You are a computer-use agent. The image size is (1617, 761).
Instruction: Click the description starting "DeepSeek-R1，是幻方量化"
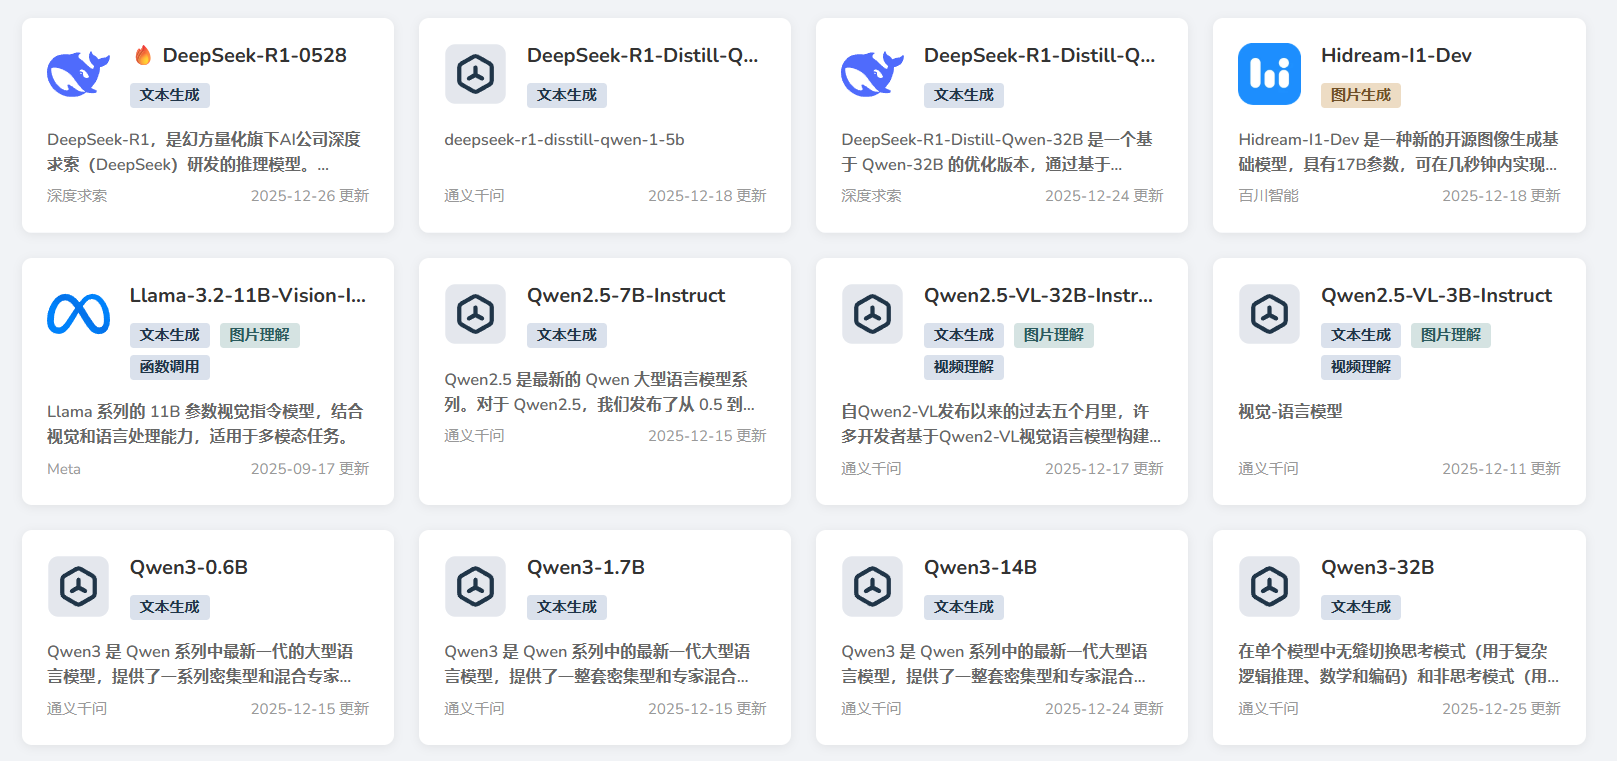[205, 152]
